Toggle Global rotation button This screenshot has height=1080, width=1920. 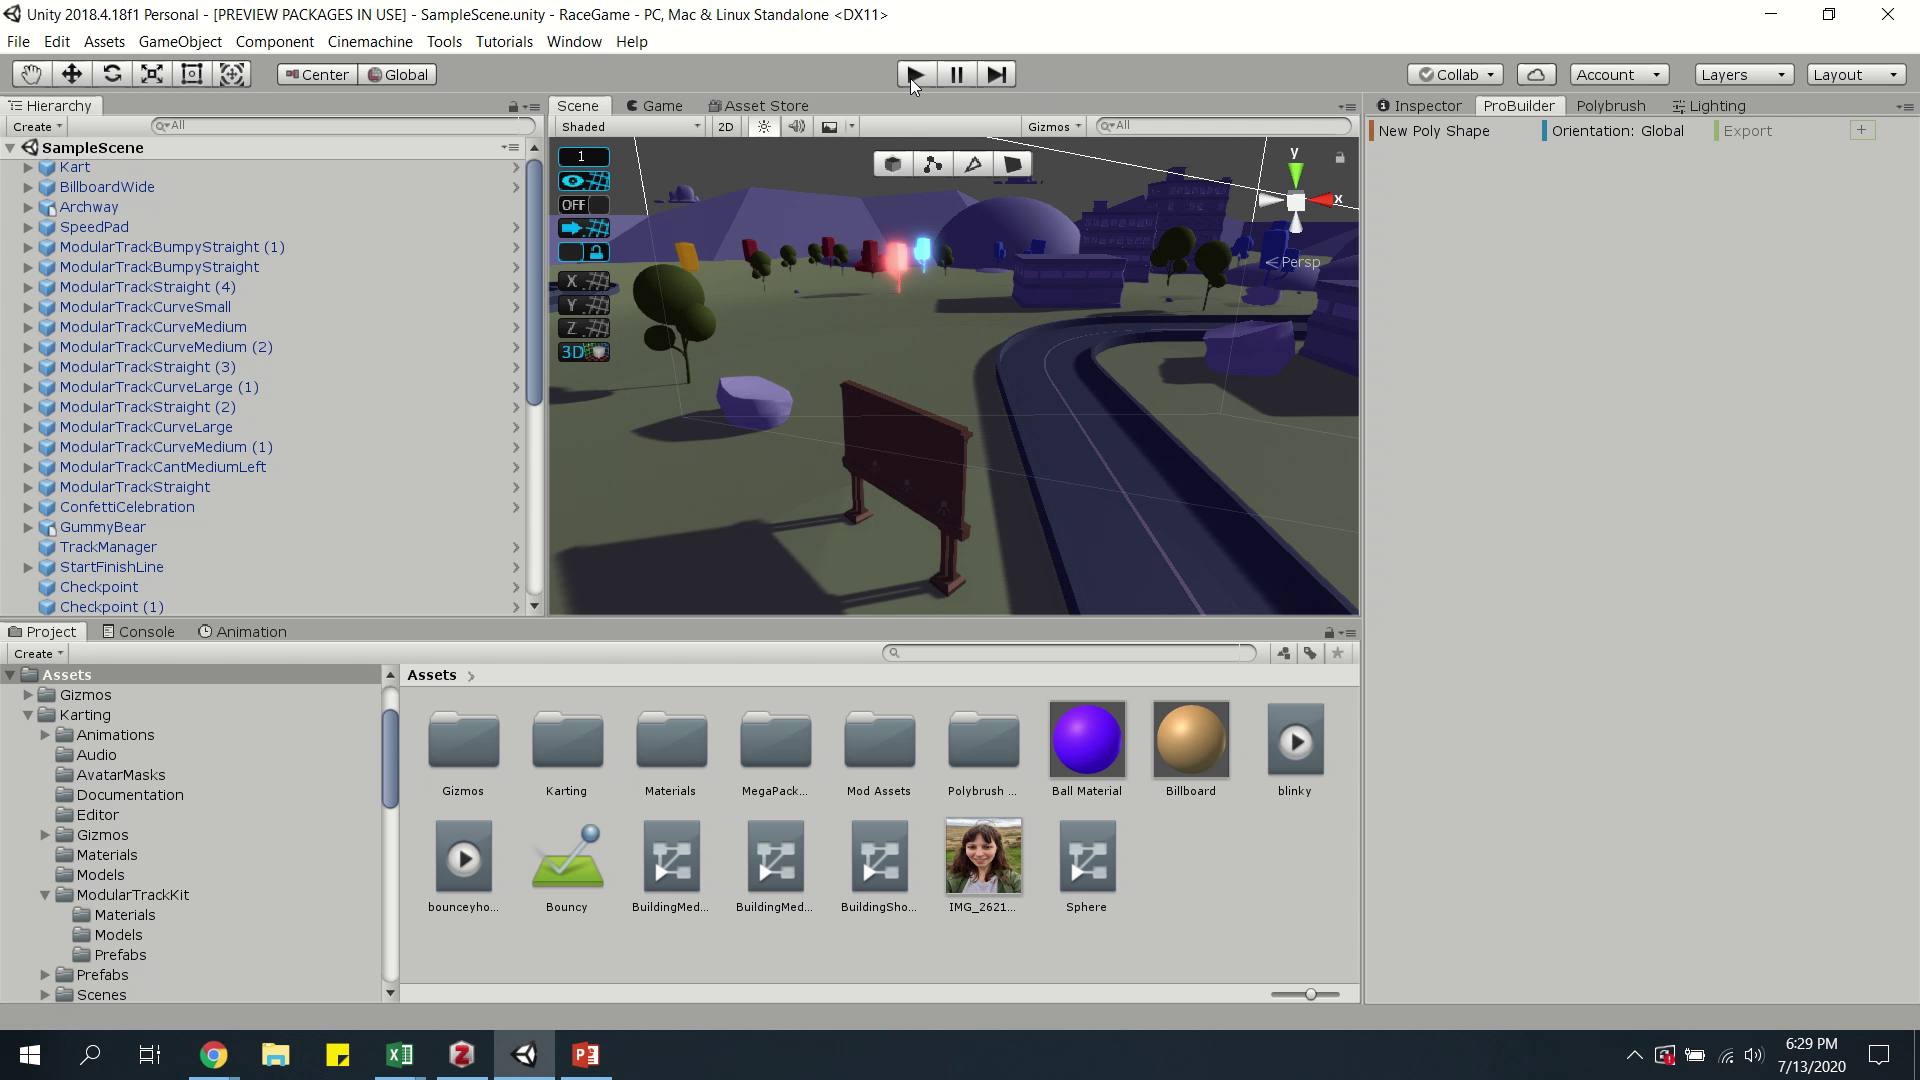(397, 74)
